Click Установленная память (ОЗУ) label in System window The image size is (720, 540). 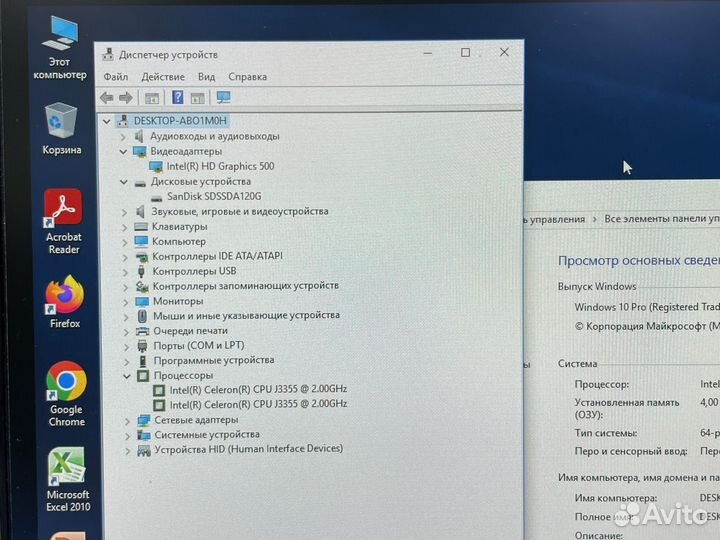pyautogui.click(x=627, y=408)
